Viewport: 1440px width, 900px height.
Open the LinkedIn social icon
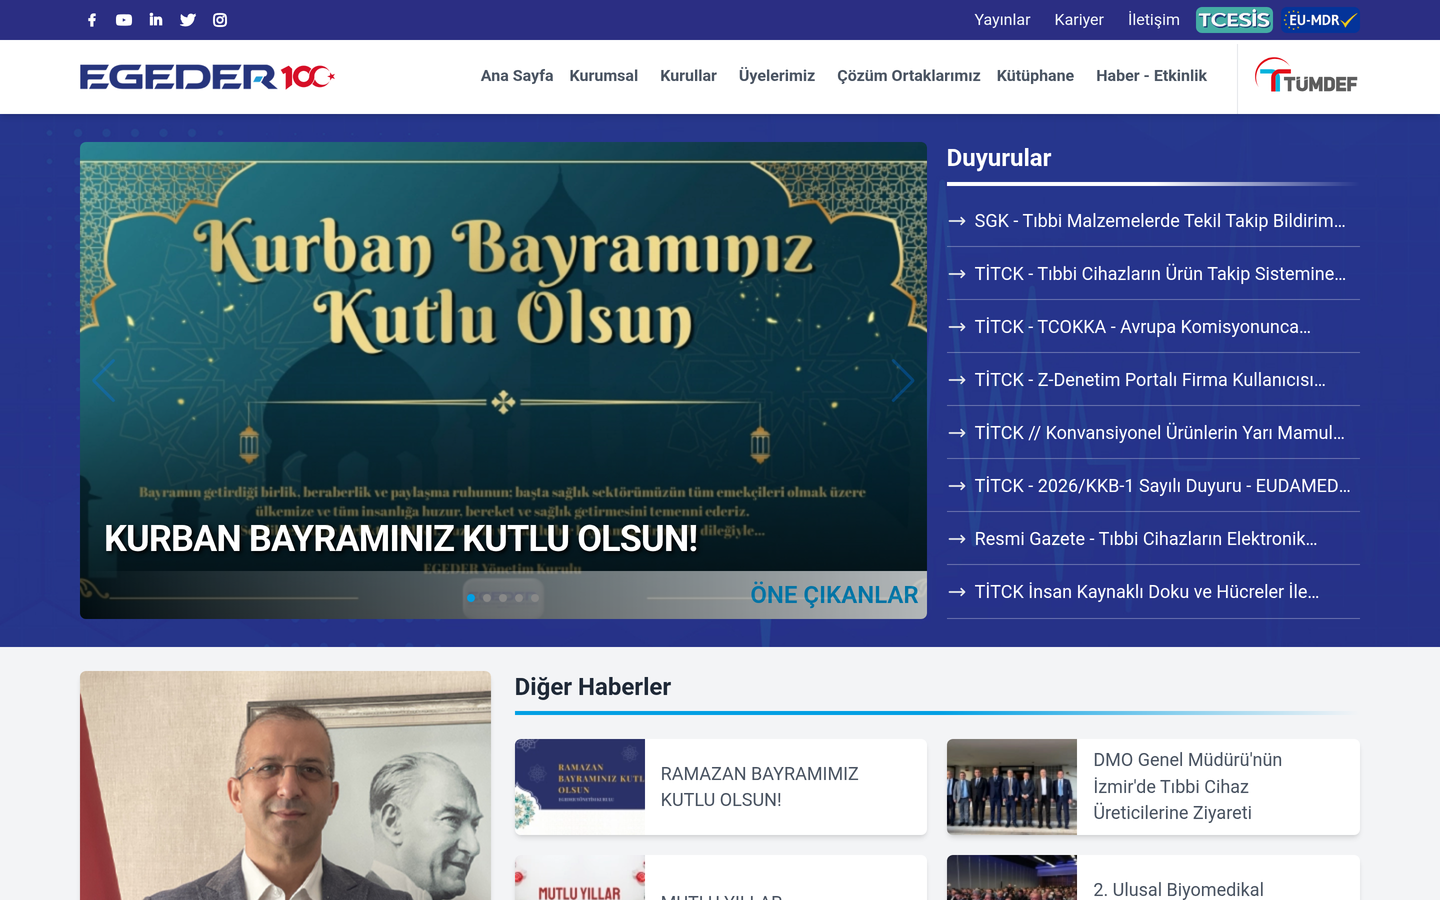click(156, 20)
